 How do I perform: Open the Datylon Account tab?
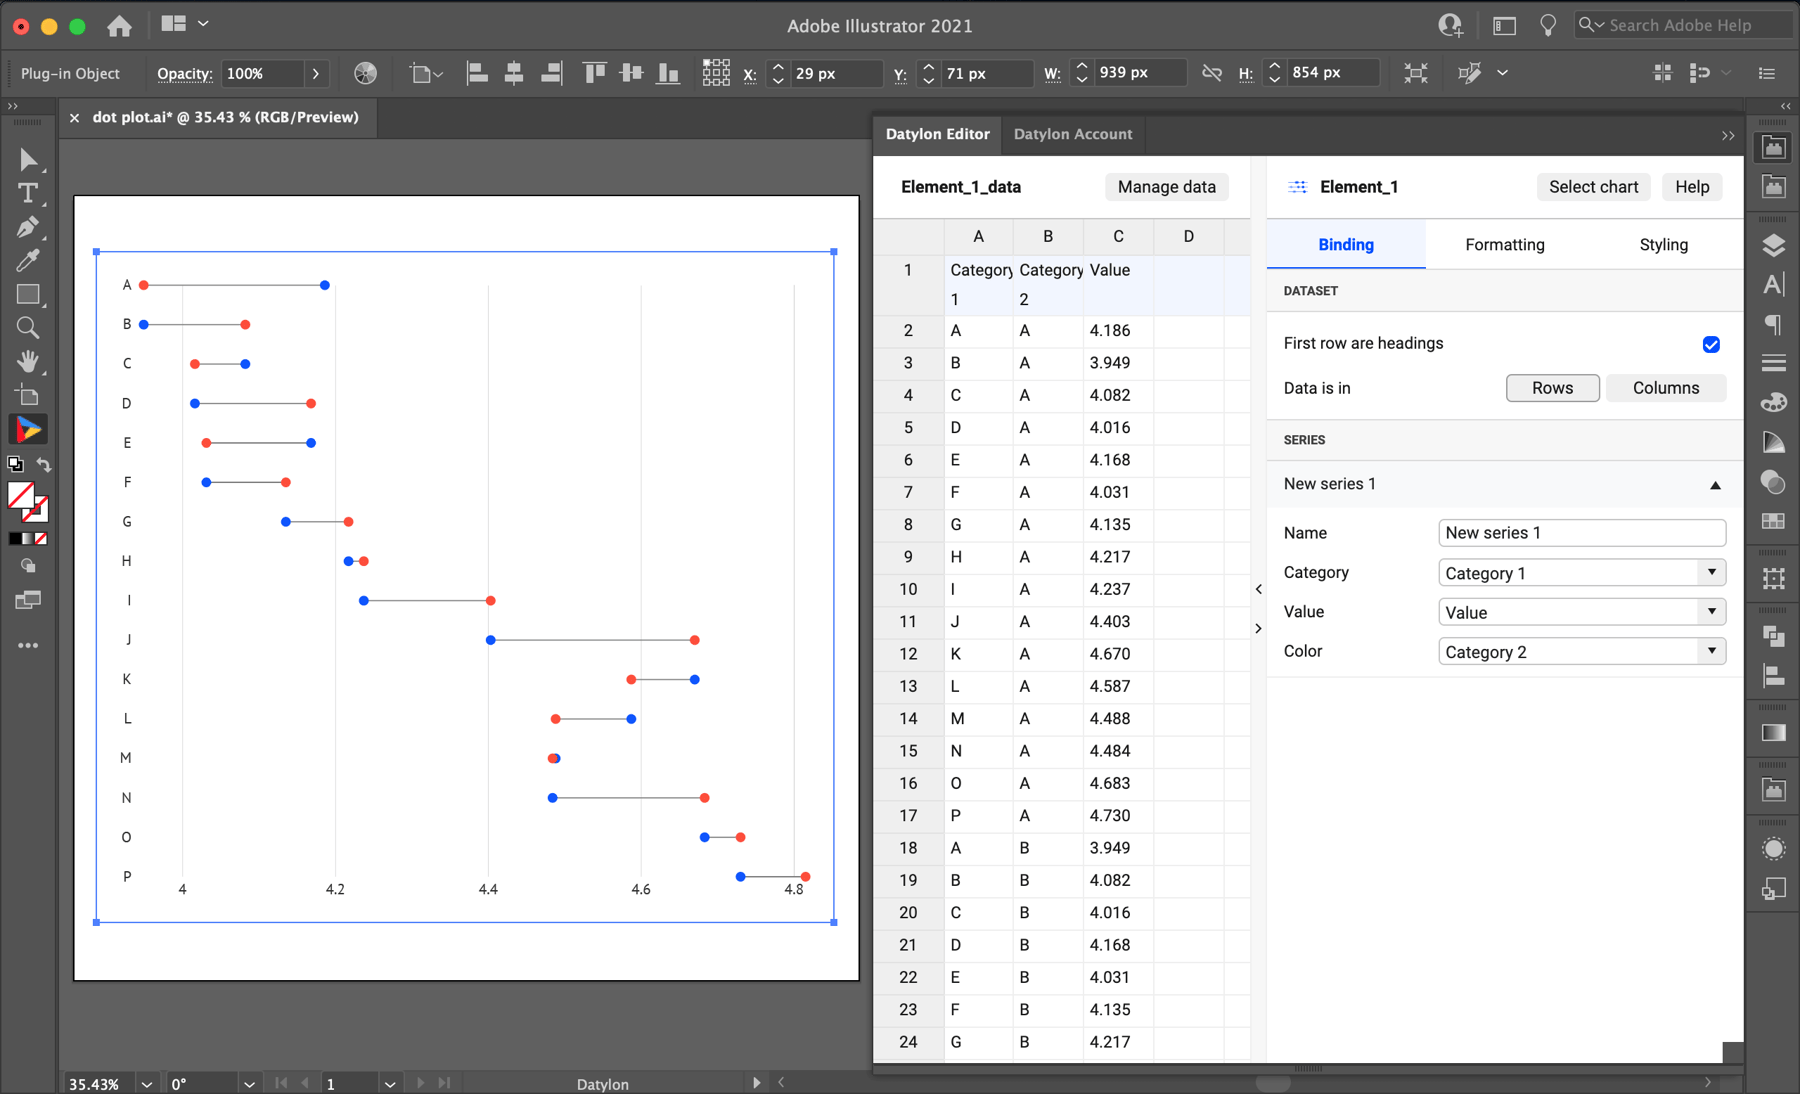click(1073, 134)
